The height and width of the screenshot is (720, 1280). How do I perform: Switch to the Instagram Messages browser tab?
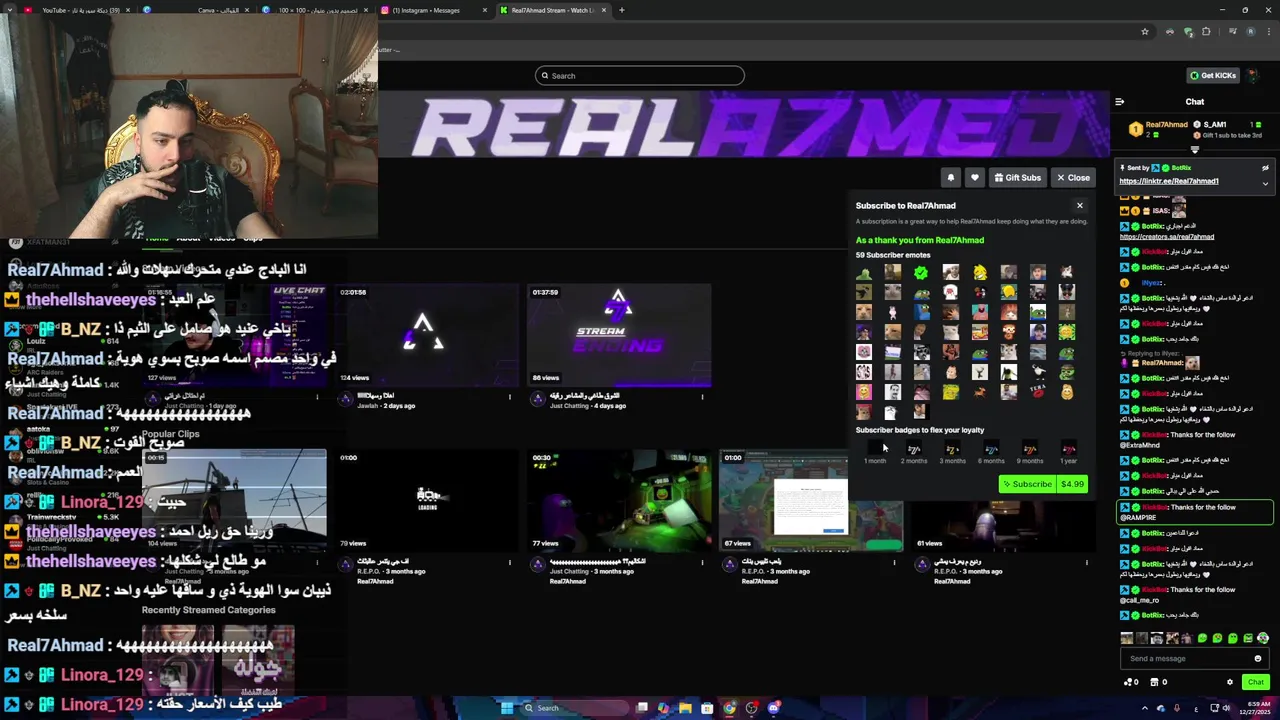coord(435,10)
